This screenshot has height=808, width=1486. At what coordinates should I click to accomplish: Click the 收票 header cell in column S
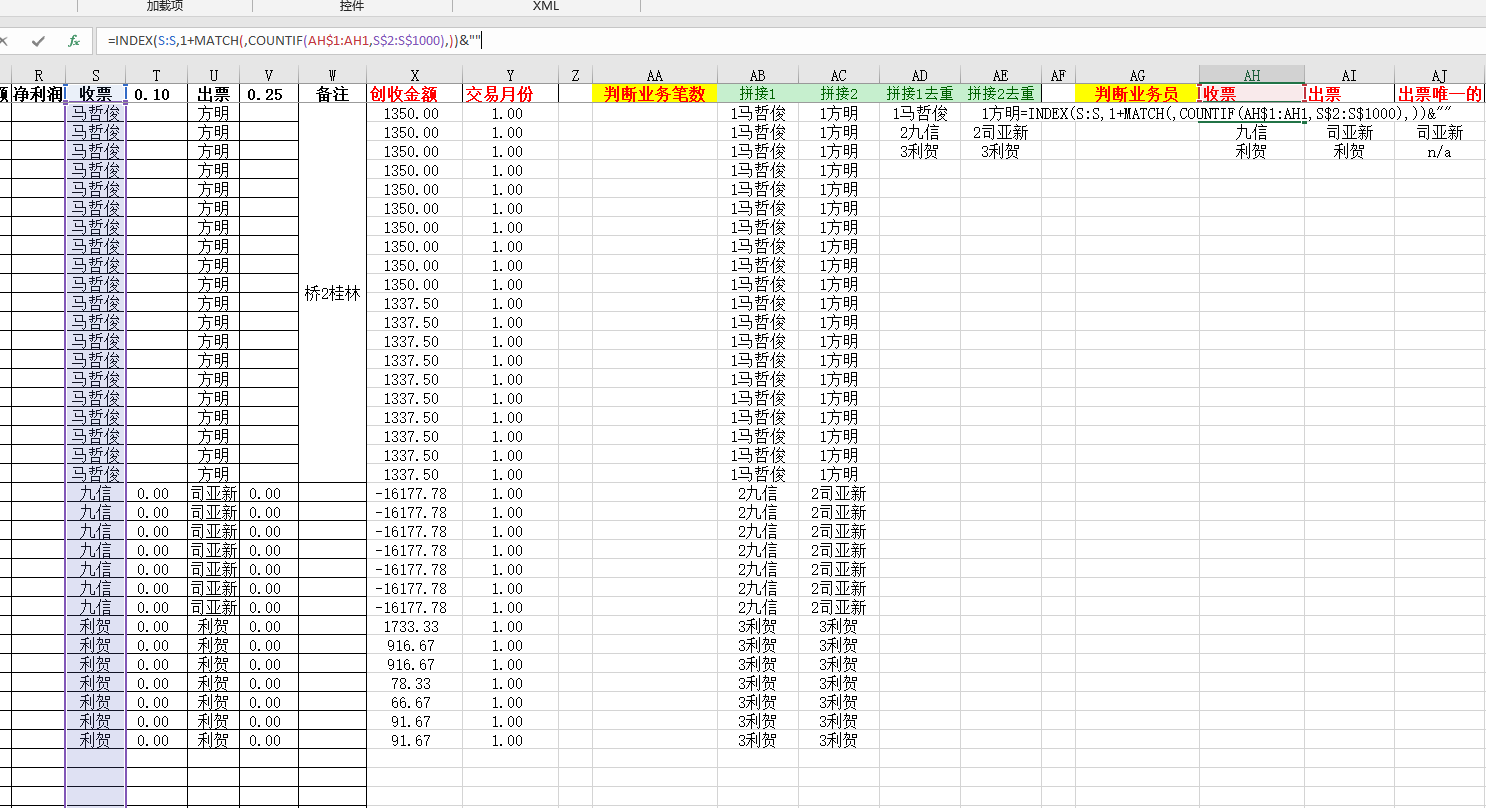95,94
